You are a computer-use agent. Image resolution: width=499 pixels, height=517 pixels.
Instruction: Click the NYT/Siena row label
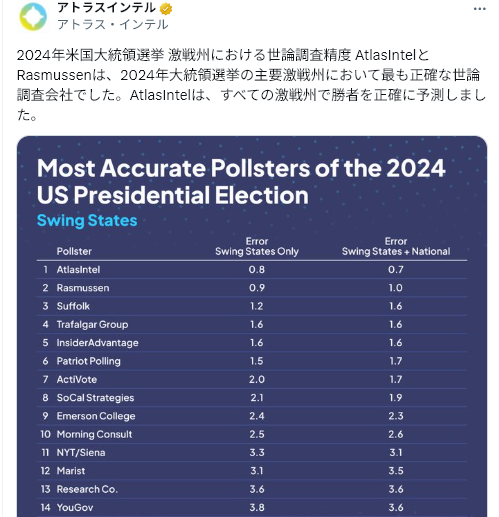coord(81,453)
